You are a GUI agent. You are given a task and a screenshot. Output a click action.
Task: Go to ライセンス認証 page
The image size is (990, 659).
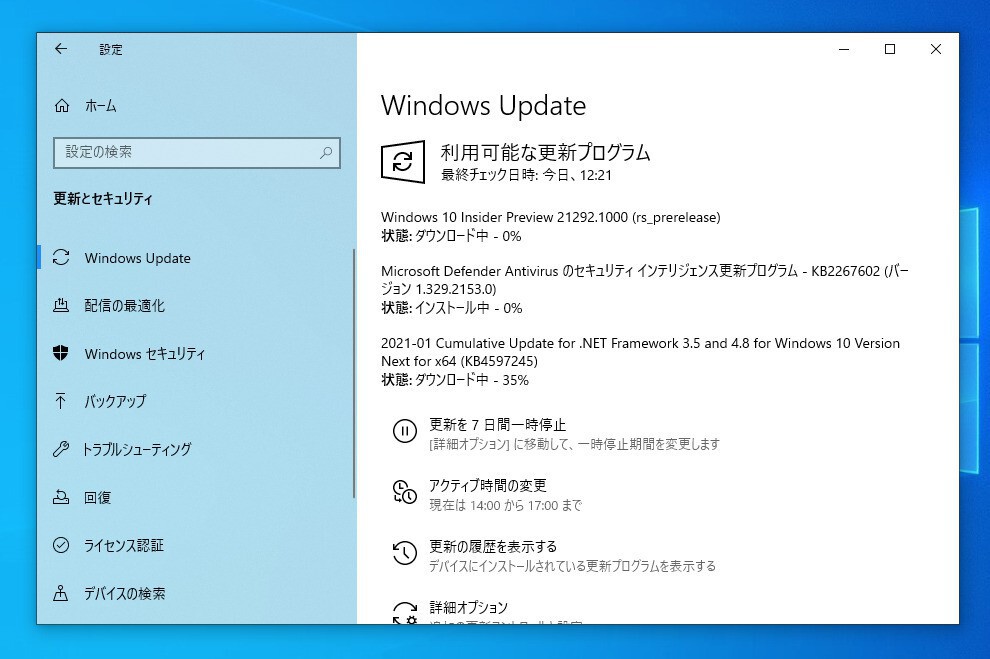(124, 545)
